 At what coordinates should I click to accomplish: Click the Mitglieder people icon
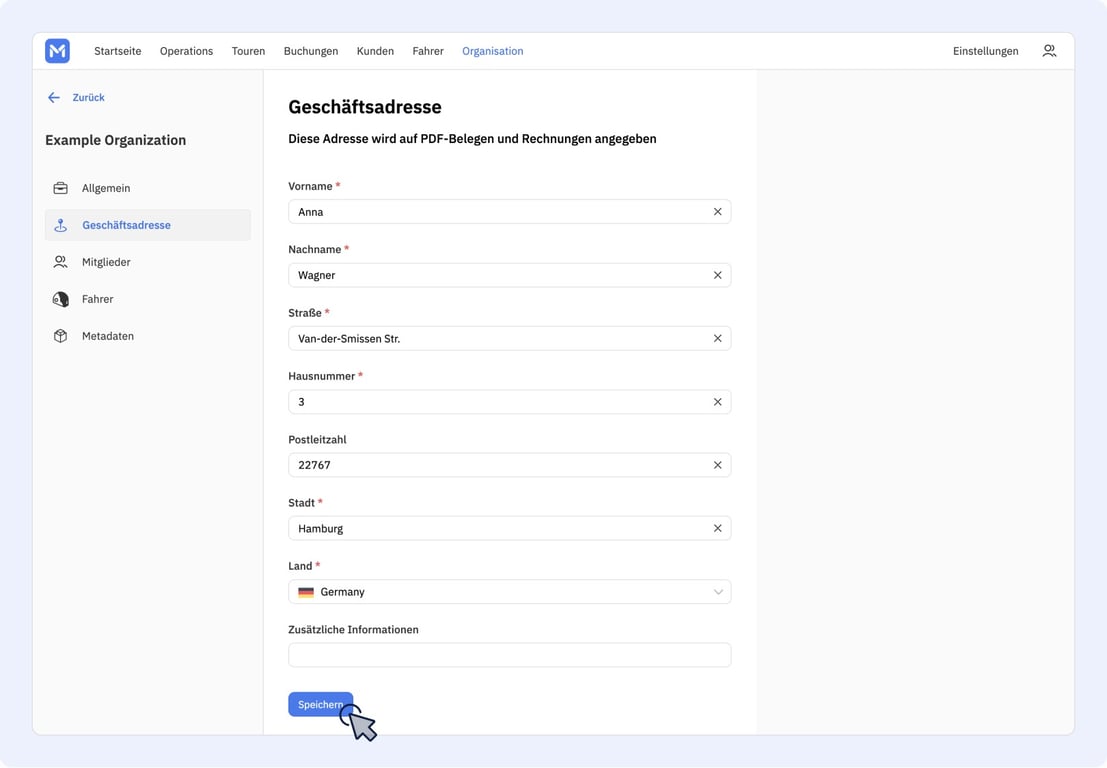61,262
